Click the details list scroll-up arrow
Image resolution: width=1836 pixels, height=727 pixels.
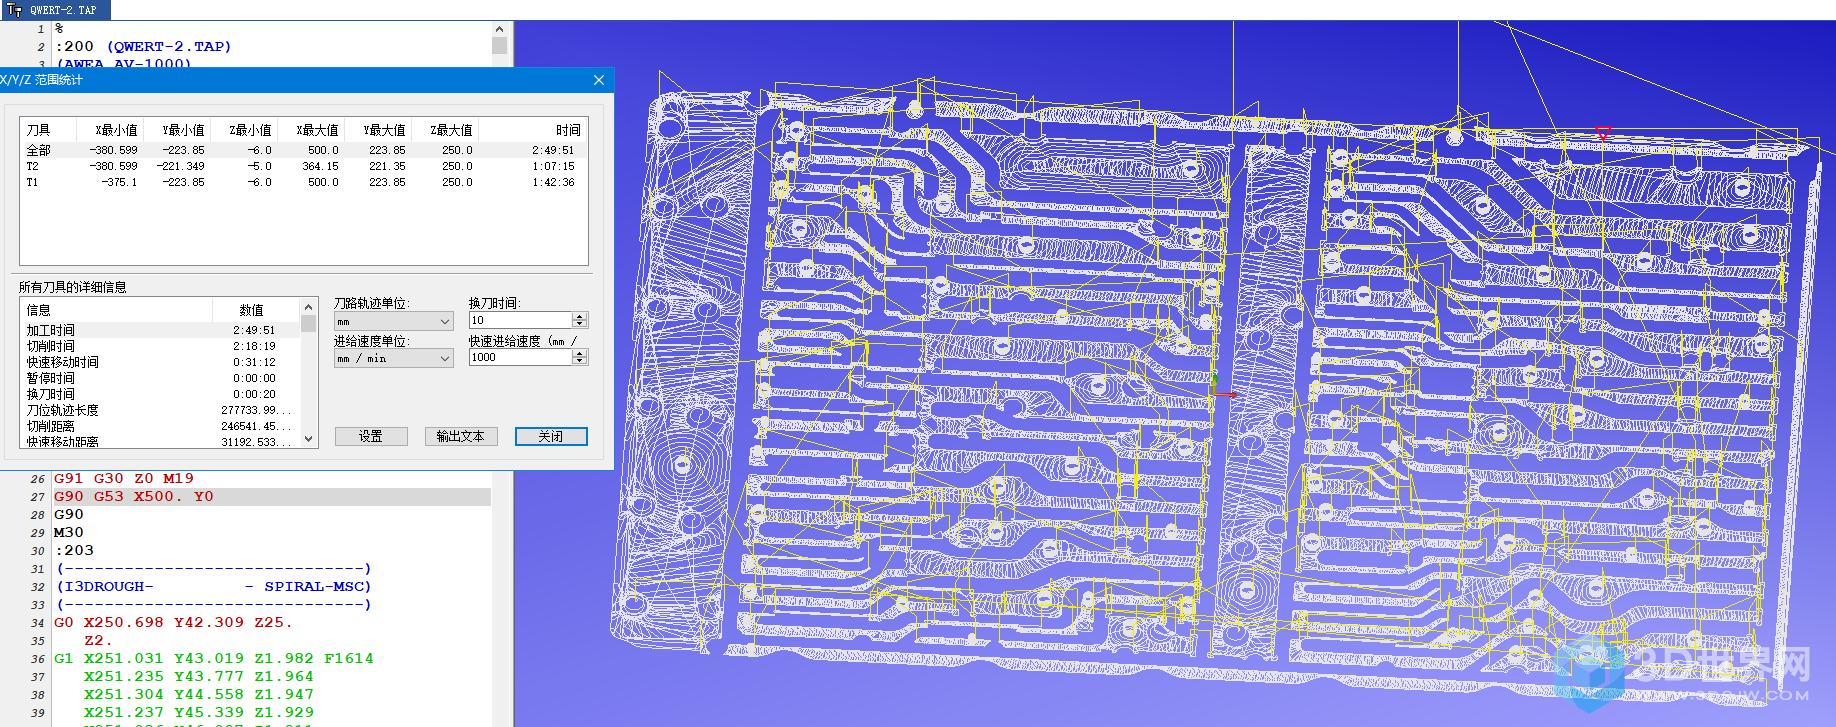(309, 307)
